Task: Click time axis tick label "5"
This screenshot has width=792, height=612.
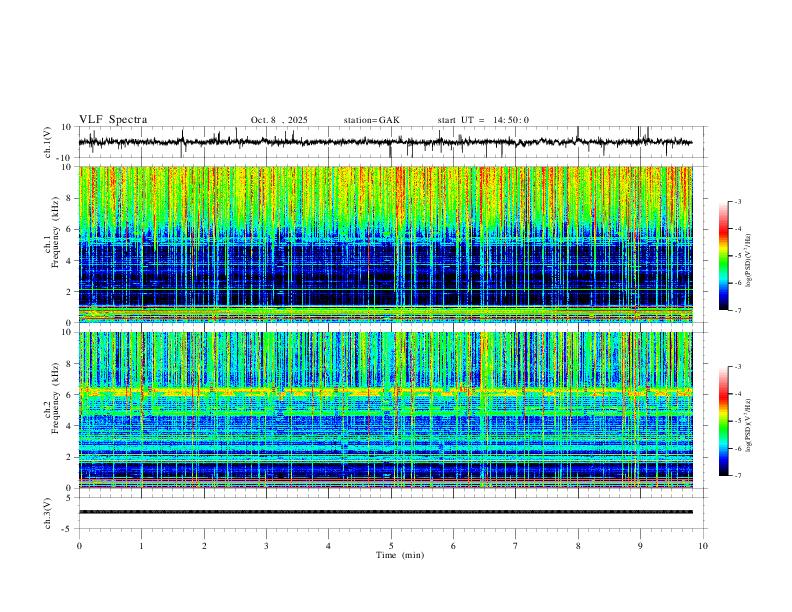Action: click(x=391, y=546)
